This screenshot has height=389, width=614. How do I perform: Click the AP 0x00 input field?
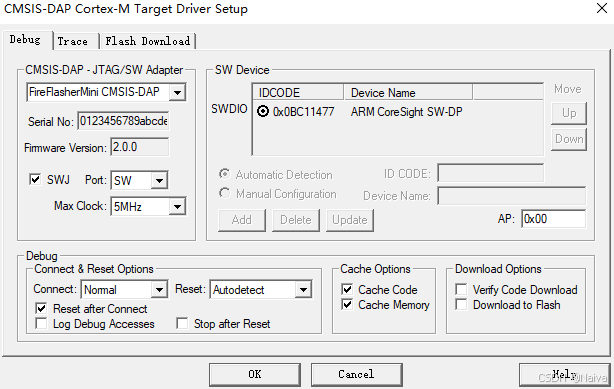pos(554,219)
